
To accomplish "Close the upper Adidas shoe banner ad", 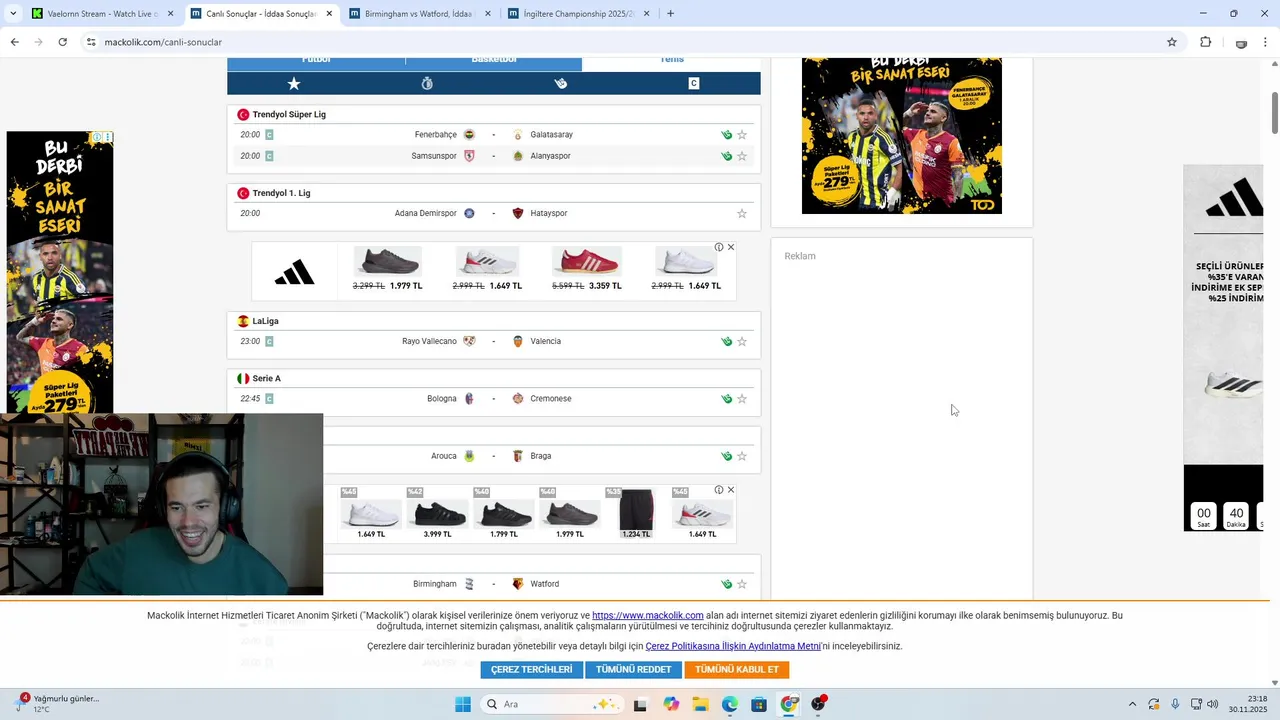I will [731, 247].
